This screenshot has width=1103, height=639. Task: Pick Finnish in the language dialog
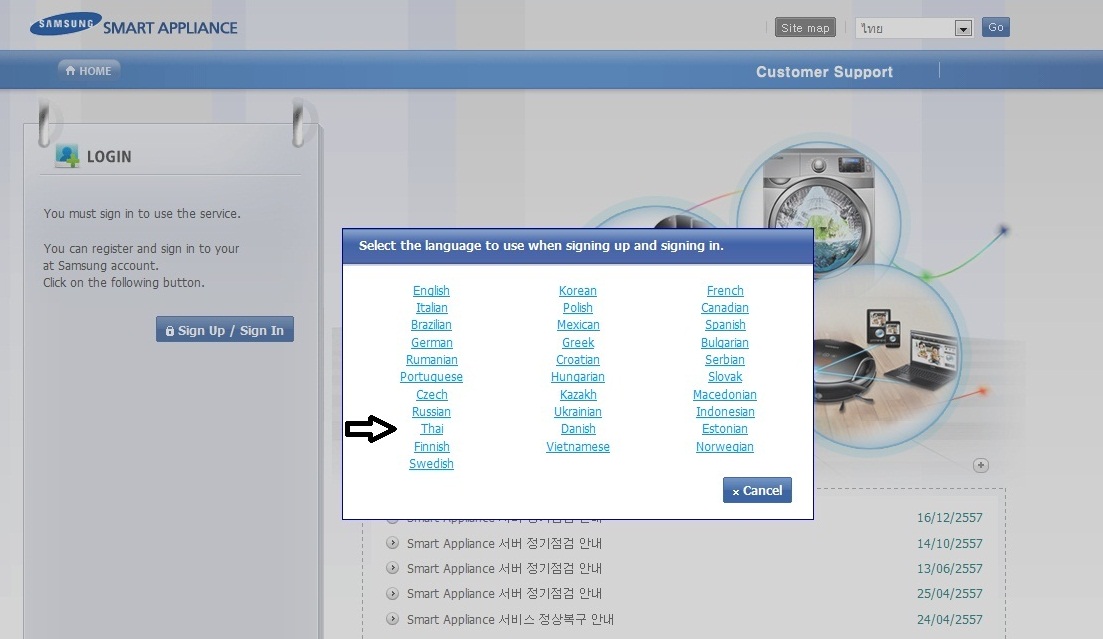pos(431,447)
